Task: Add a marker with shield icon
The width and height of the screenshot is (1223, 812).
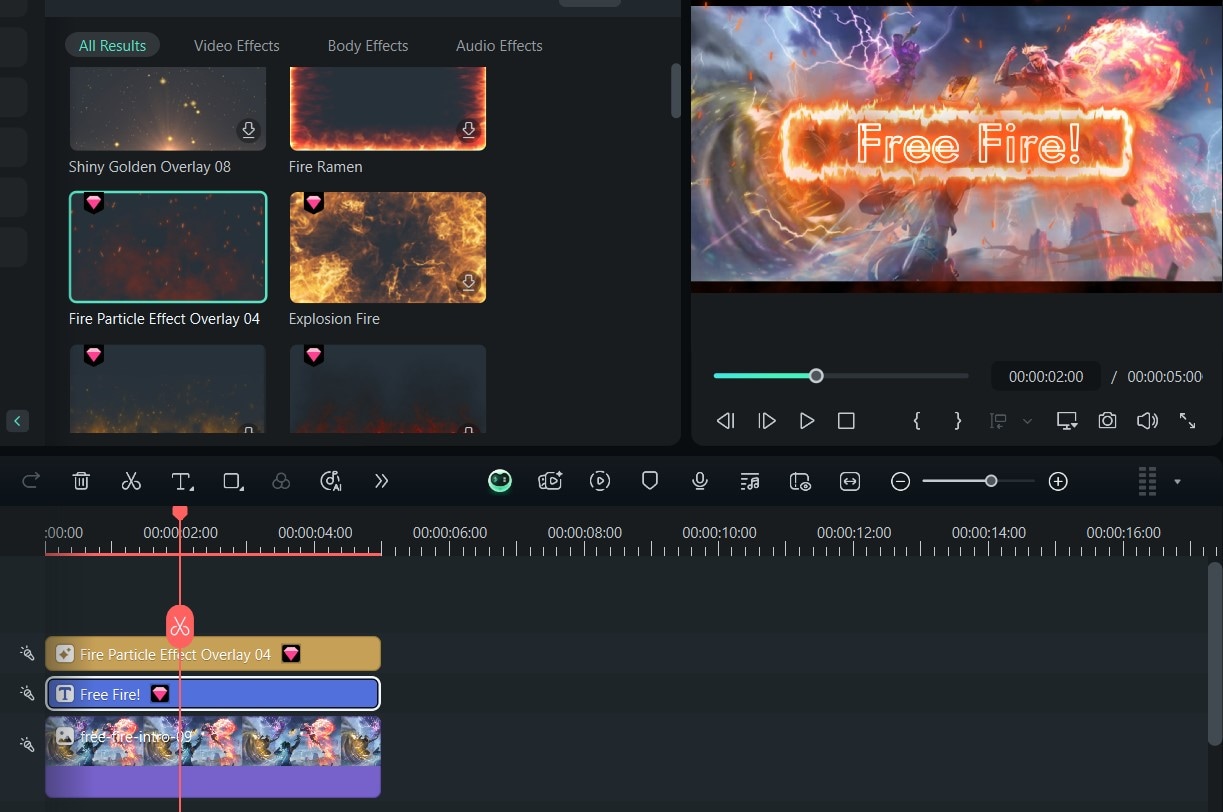Action: point(650,481)
